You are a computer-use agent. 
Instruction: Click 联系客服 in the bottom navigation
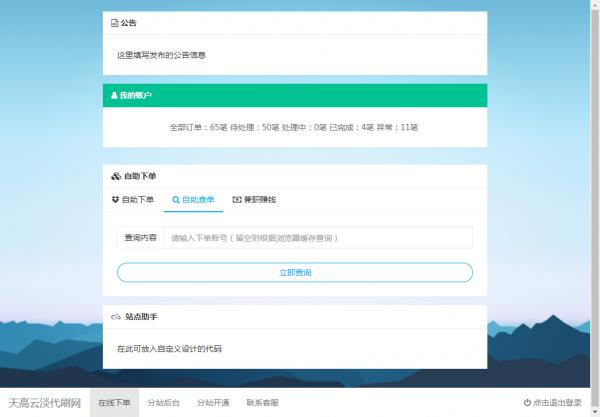[x=262, y=403]
